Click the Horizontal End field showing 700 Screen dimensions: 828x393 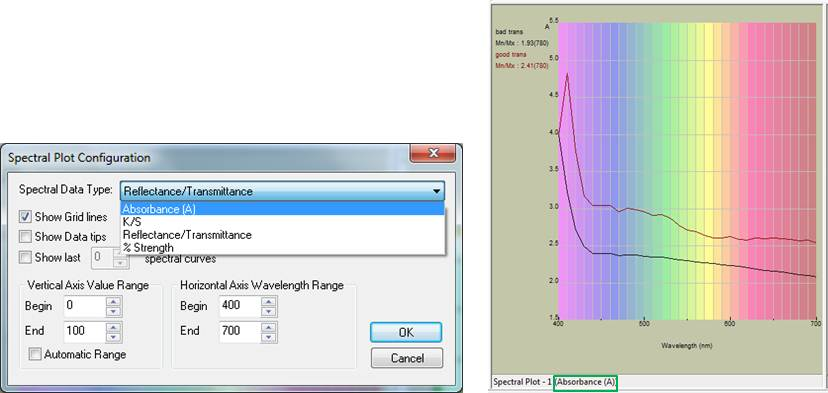(240, 332)
